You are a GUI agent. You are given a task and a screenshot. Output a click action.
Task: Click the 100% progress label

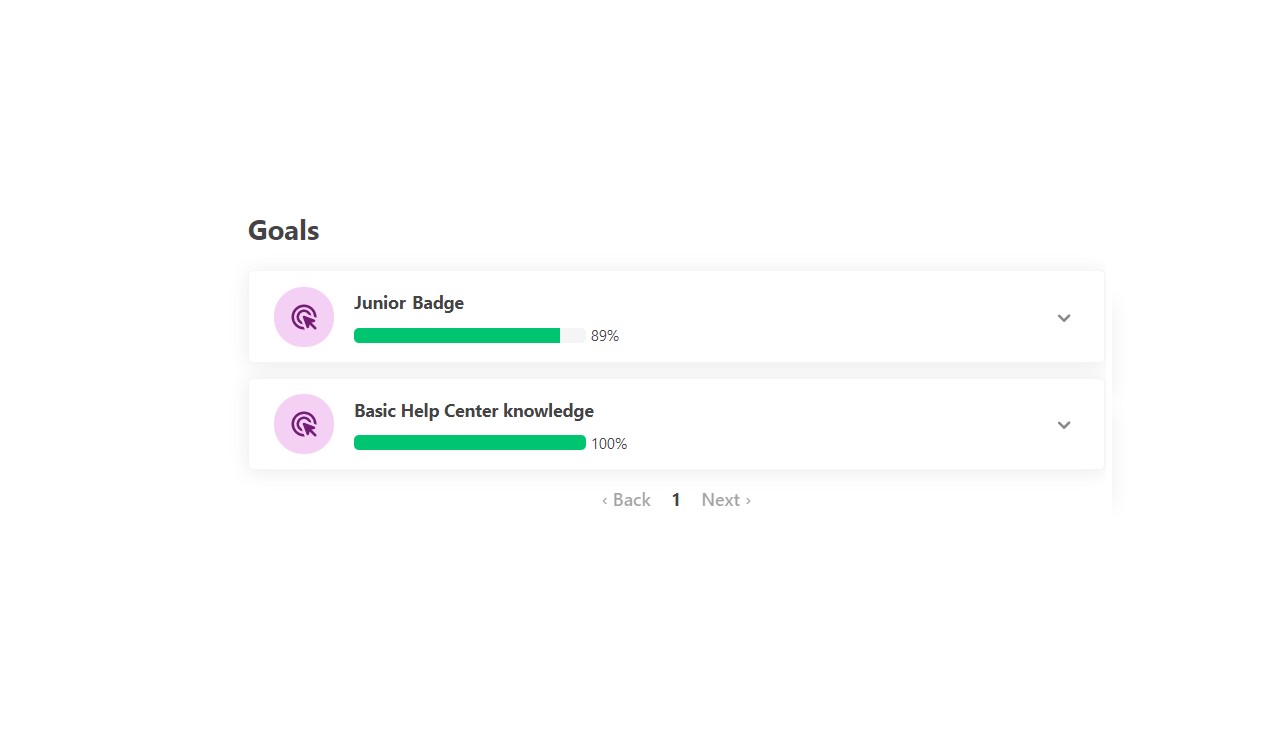click(x=609, y=444)
